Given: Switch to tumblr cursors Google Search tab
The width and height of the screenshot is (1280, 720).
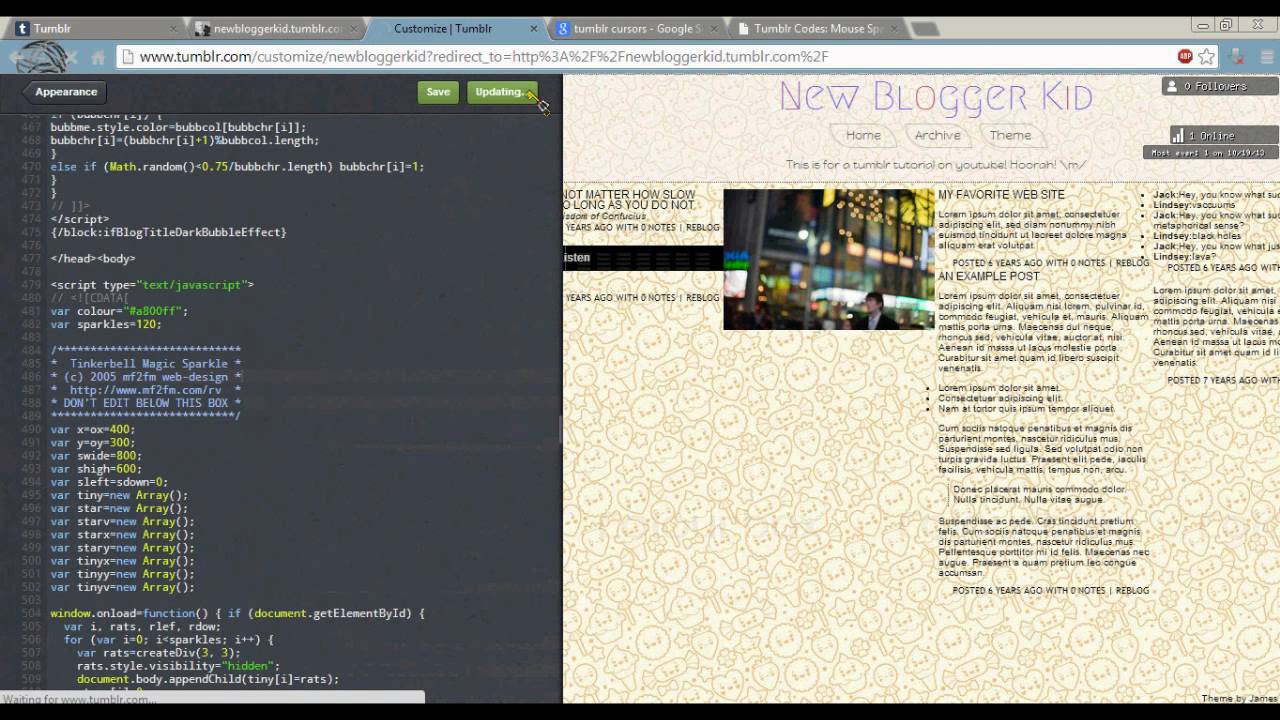Looking at the screenshot, I should coord(636,29).
